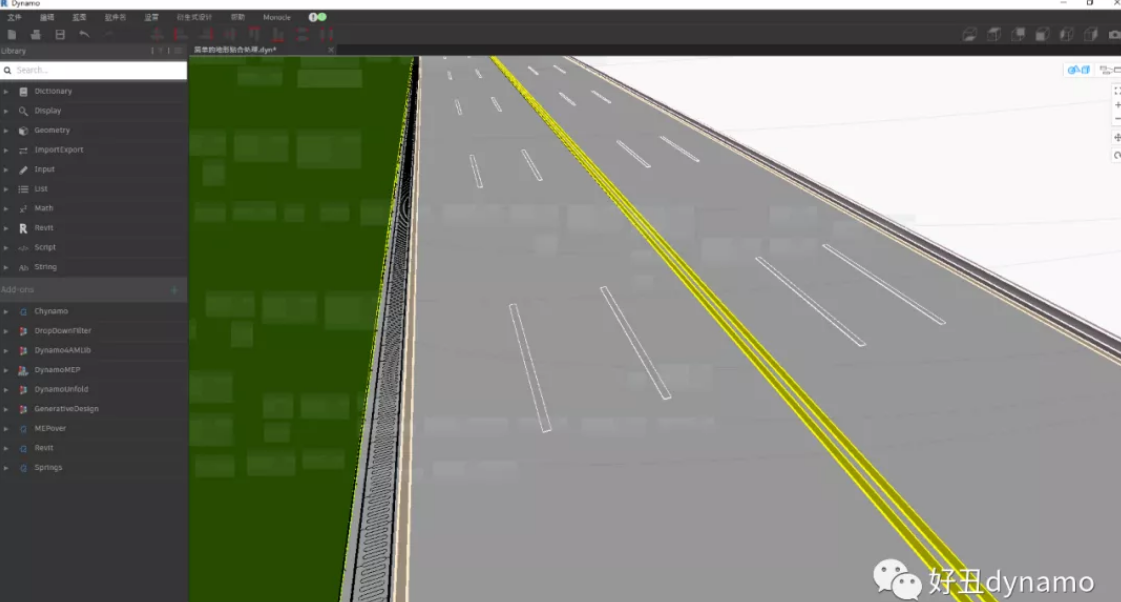Select the Dynamo4AMLib add-on label
The width and height of the screenshot is (1121, 602).
(x=62, y=350)
